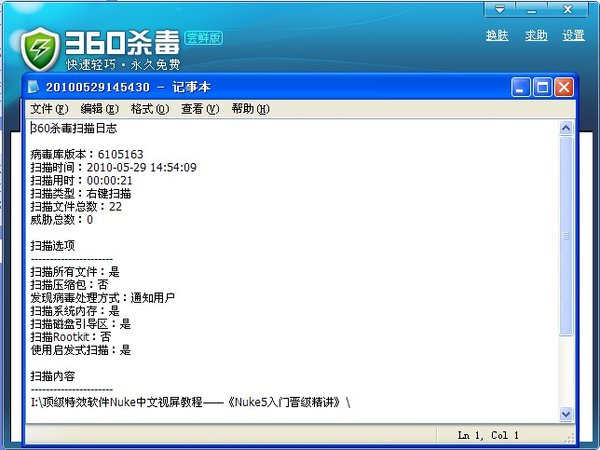This screenshot has width=600, height=450.
Task: Close the Notepad window
Action: [x=564, y=87]
